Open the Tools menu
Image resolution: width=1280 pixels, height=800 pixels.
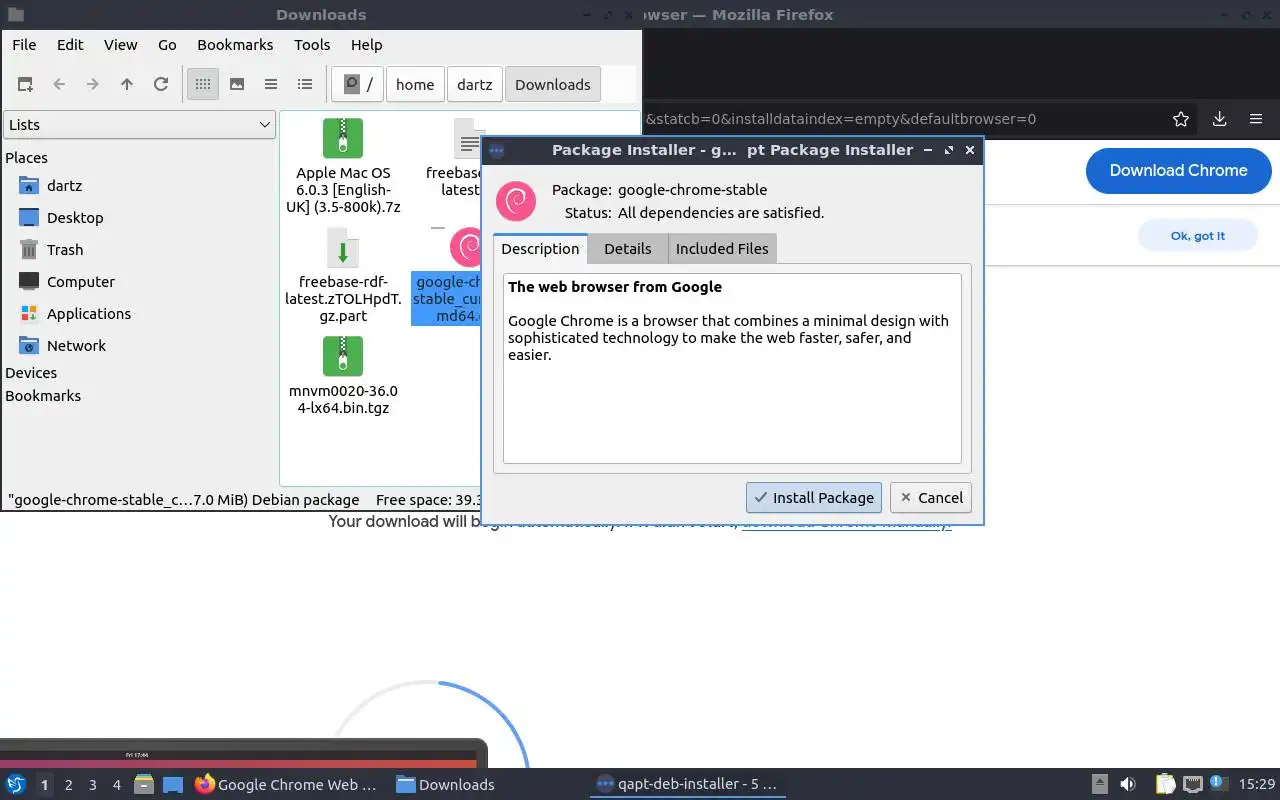click(312, 45)
